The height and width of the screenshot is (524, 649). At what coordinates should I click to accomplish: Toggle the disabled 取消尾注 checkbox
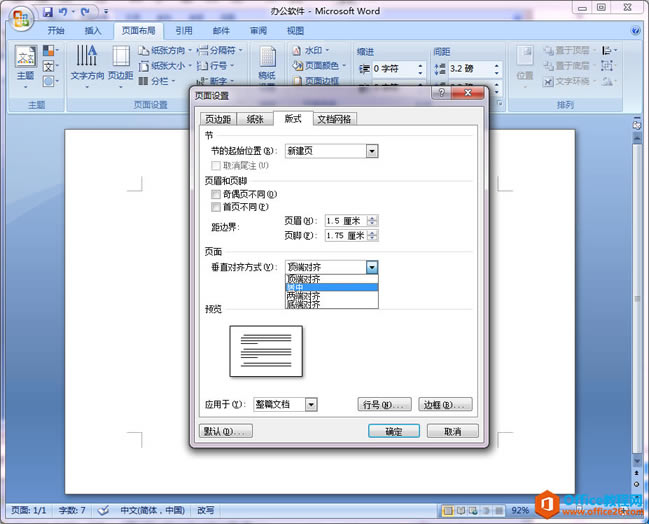tap(216, 166)
